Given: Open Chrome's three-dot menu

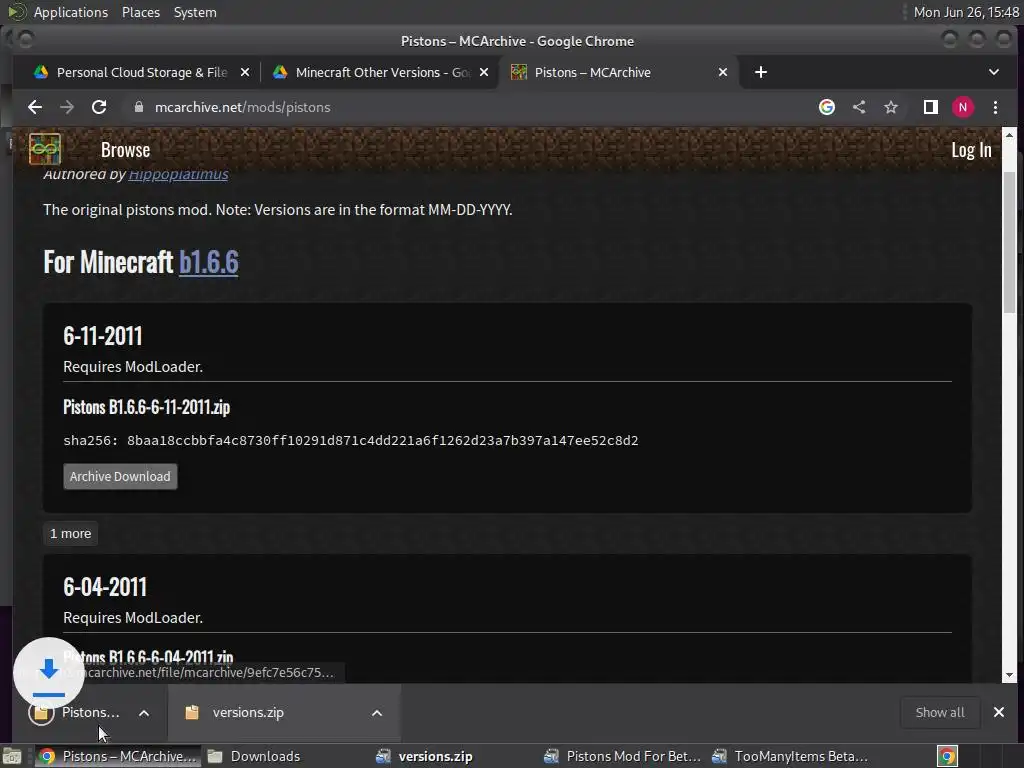Looking at the screenshot, I should click(995, 107).
